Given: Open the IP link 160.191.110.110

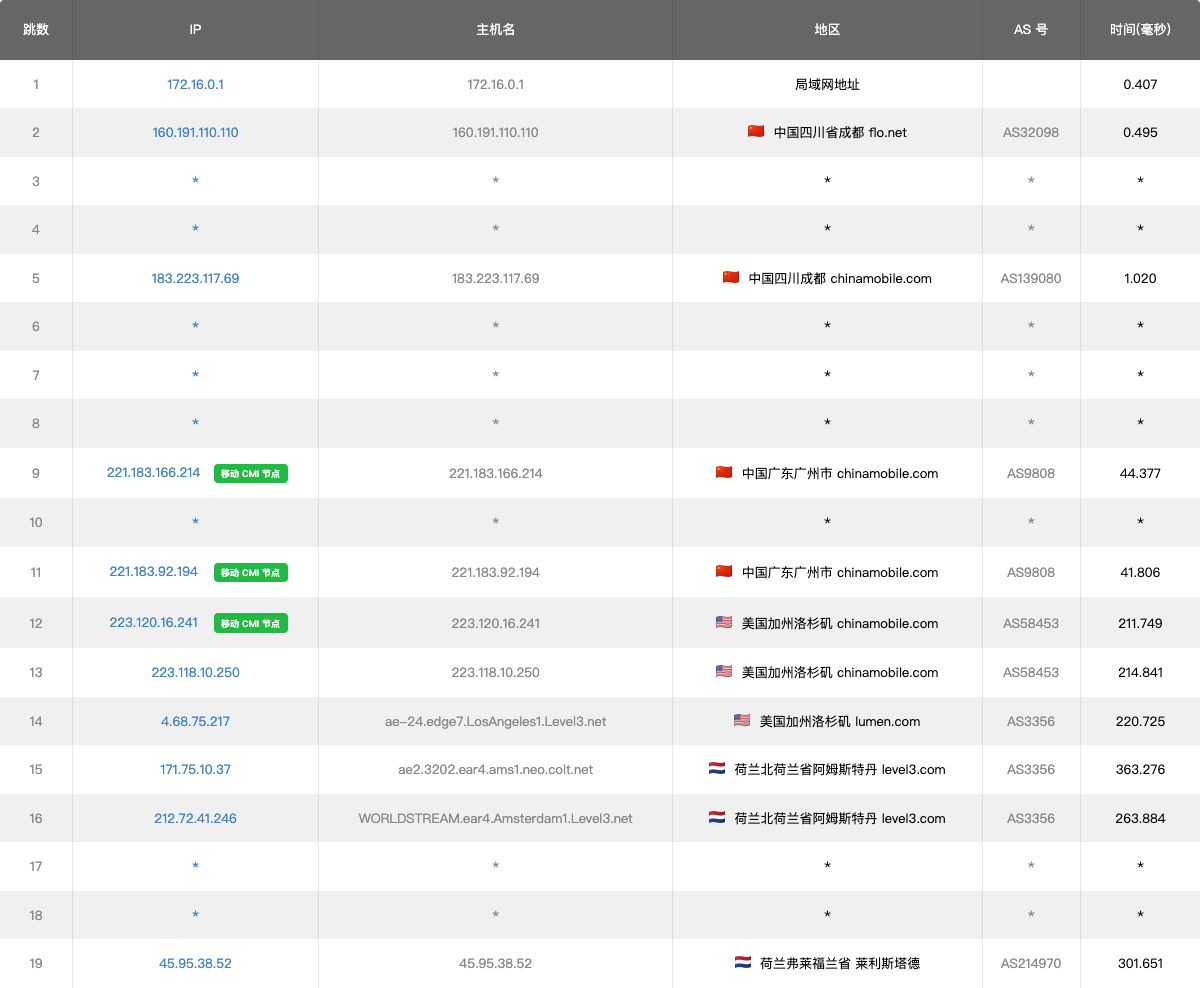Looking at the screenshot, I should pos(195,132).
